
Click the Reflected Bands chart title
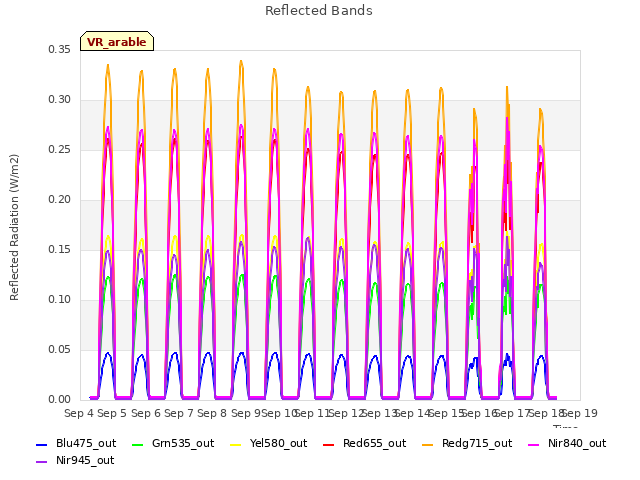(319, 11)
